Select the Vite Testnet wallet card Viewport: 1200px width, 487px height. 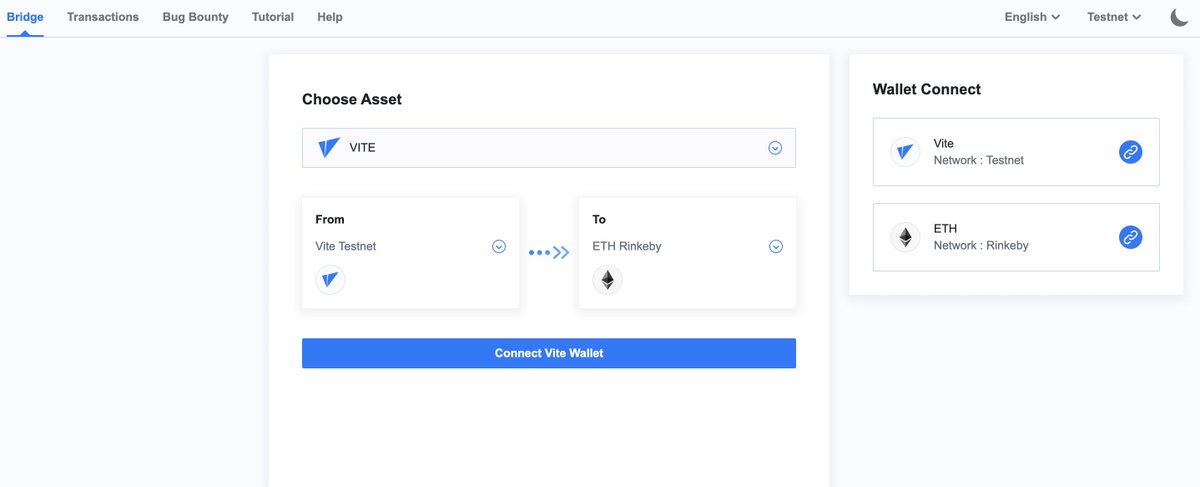tap(1016, 152)
